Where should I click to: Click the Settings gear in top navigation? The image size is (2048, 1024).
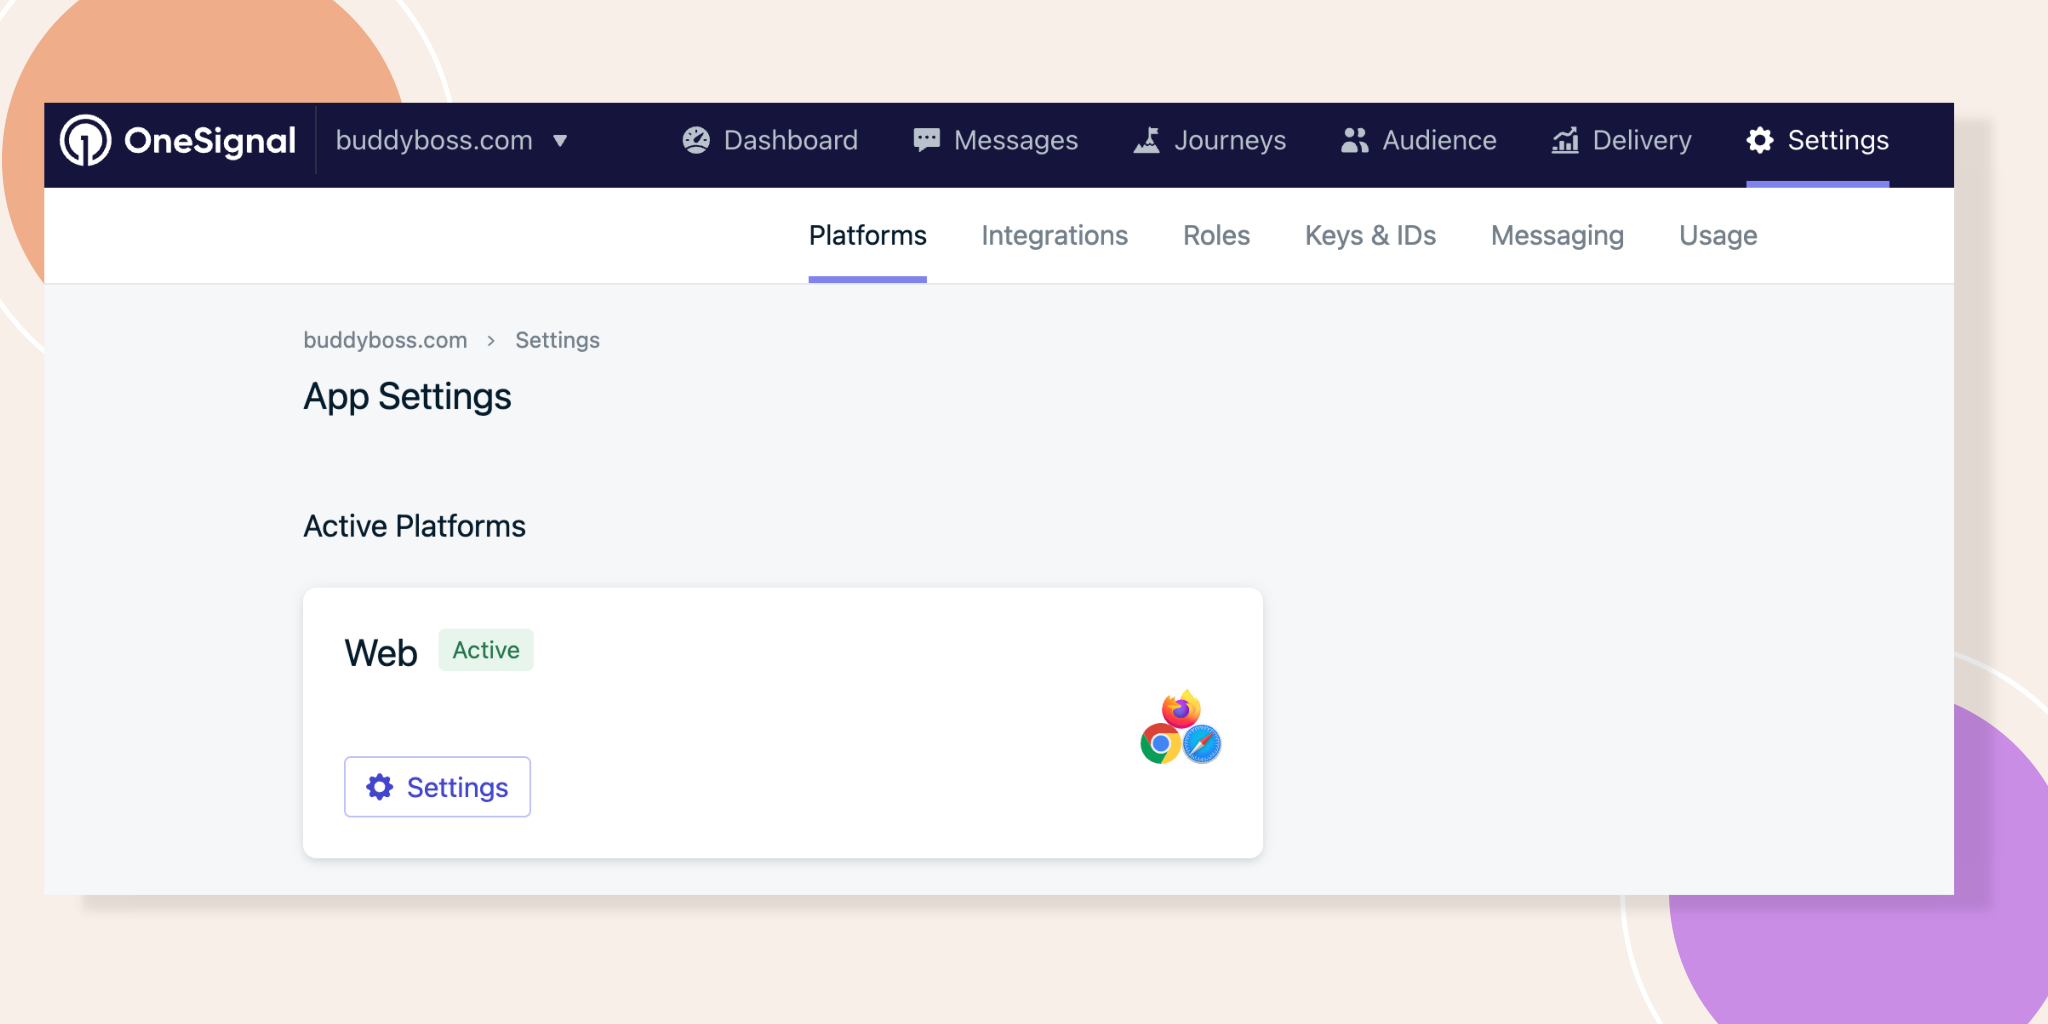point(1760,140)
